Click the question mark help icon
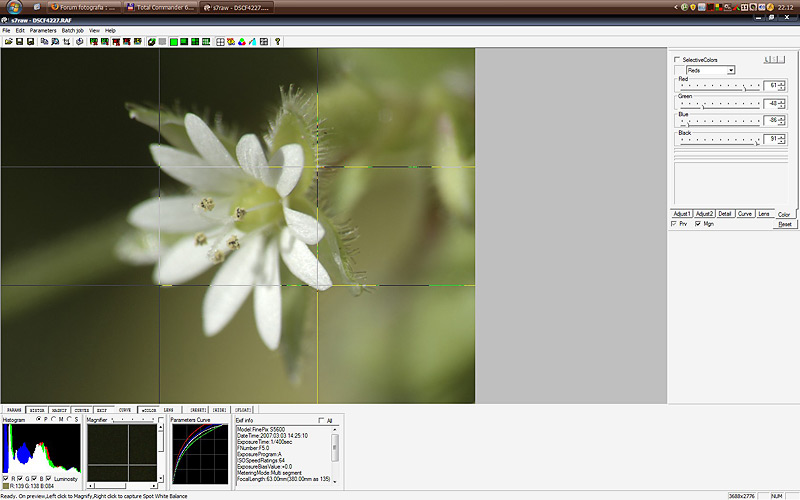This screenshot has width=800, height=500. click(278, 42)
